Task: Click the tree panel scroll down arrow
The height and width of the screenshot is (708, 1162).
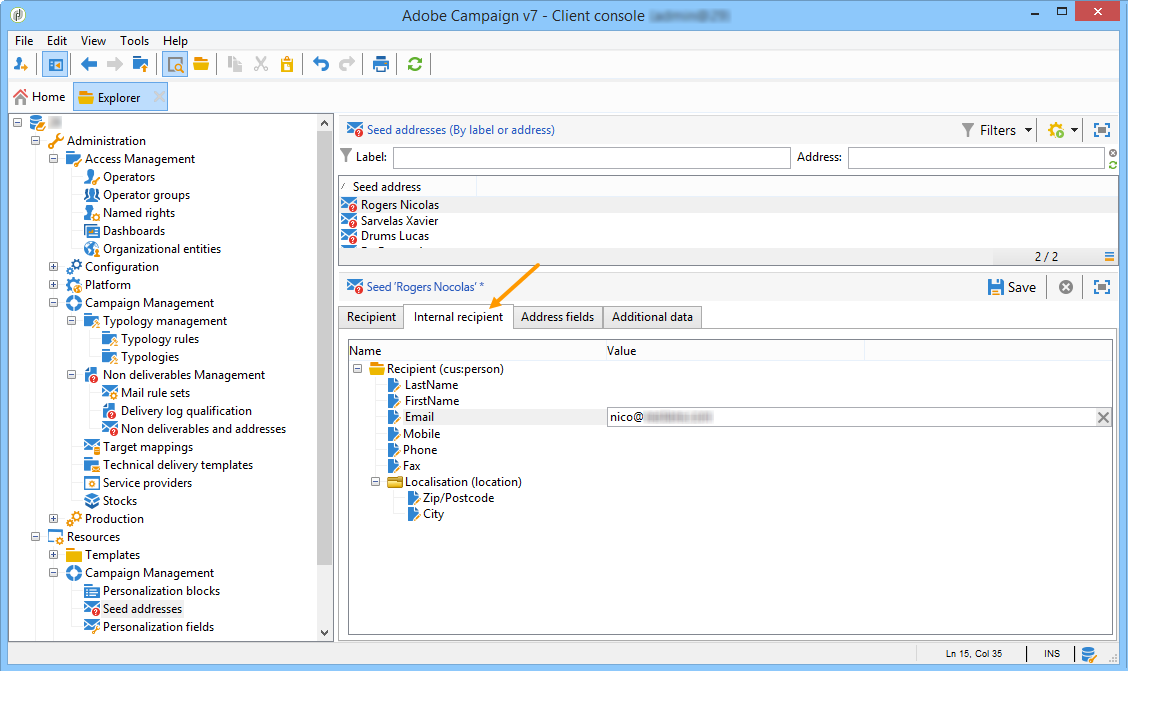Action: pos(325,632)
